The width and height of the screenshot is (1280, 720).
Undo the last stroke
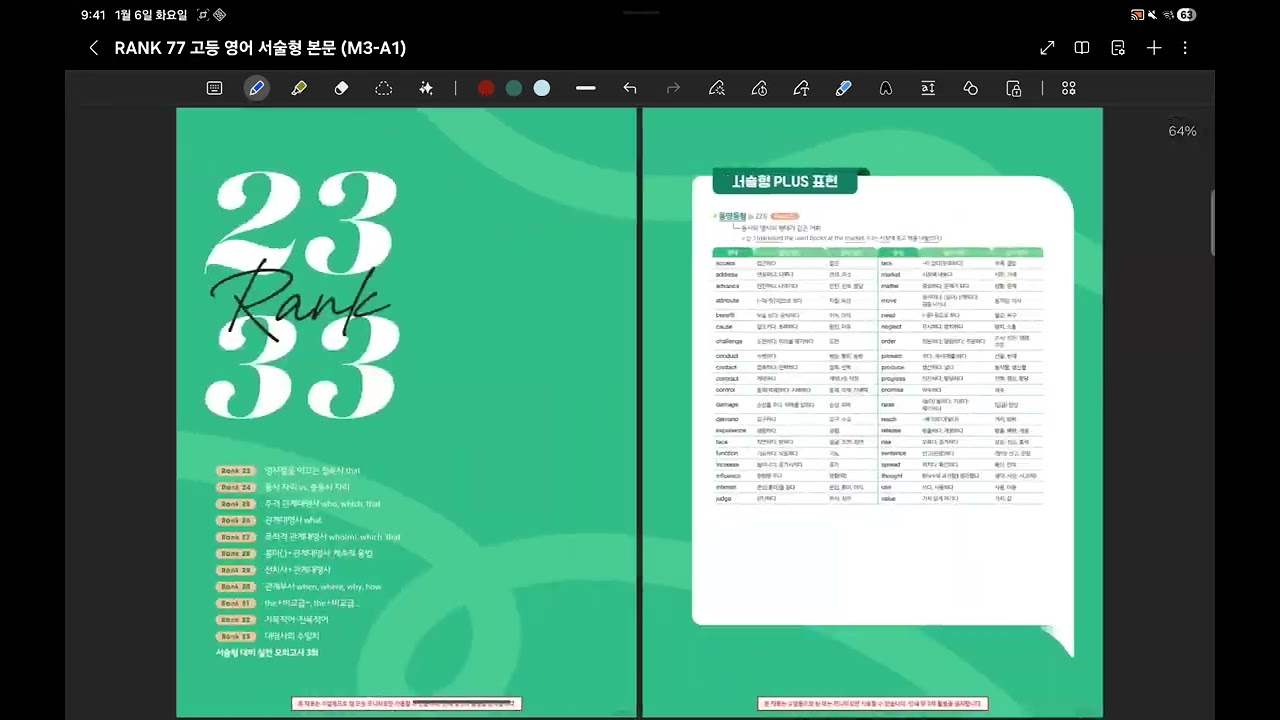point(630,88)
